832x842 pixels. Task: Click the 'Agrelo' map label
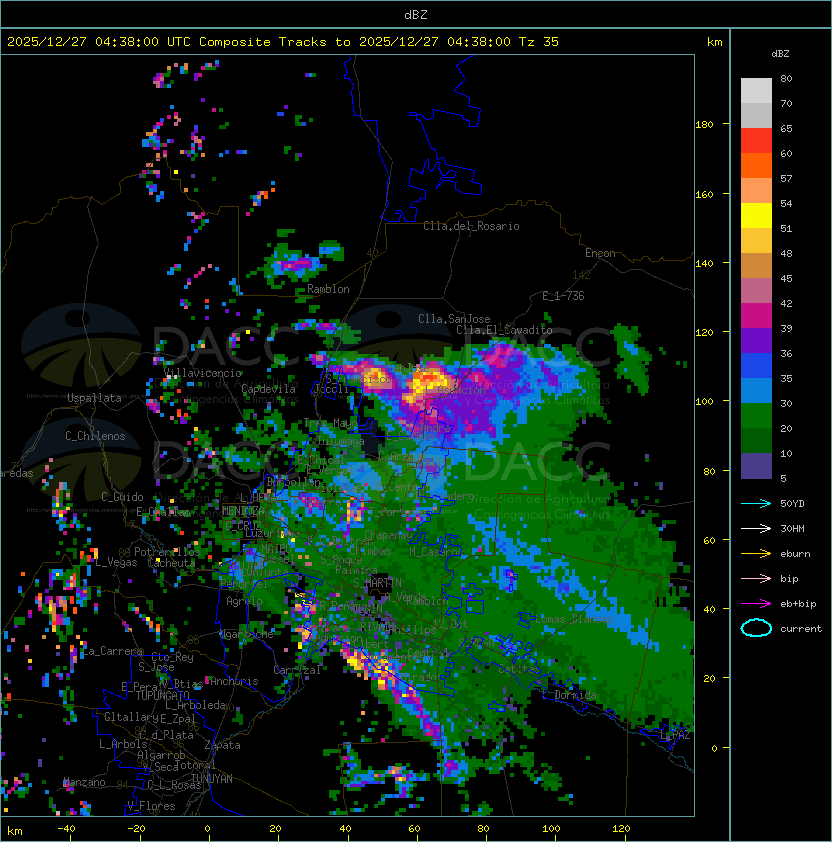pos(244,601)
